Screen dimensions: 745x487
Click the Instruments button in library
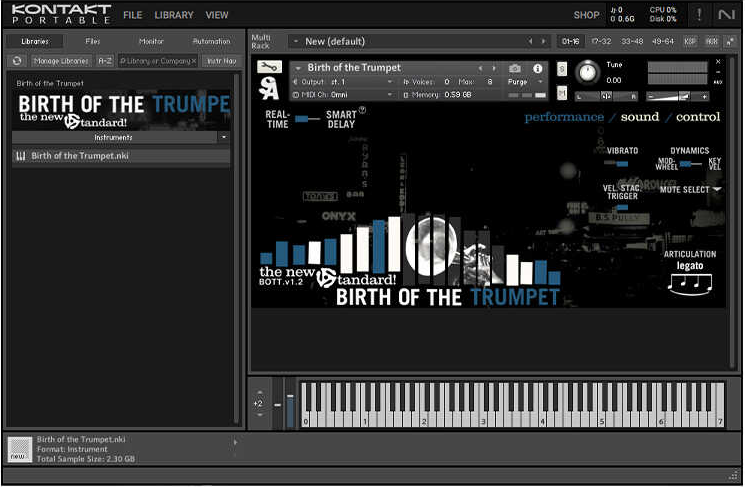(x=115, y=137)
